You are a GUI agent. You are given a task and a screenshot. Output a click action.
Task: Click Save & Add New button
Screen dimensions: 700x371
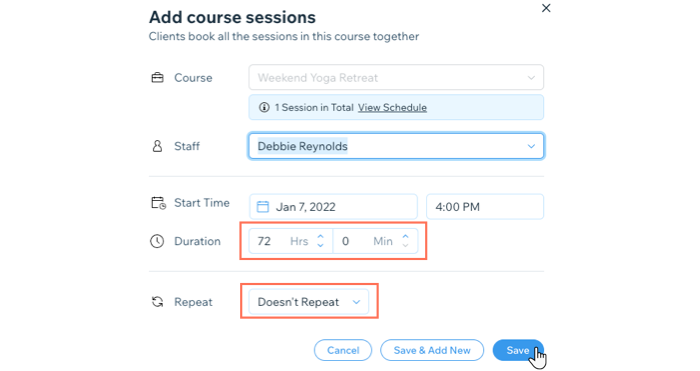pos(432,350)
